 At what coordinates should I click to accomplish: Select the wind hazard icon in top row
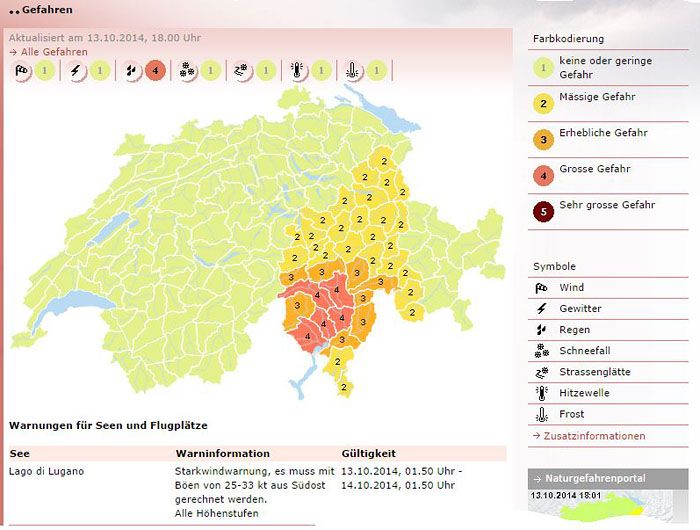[x=22, y=71]
